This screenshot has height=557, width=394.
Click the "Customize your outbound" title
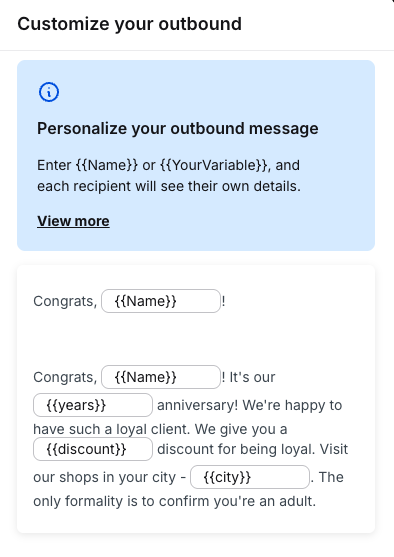click(129, 24)
